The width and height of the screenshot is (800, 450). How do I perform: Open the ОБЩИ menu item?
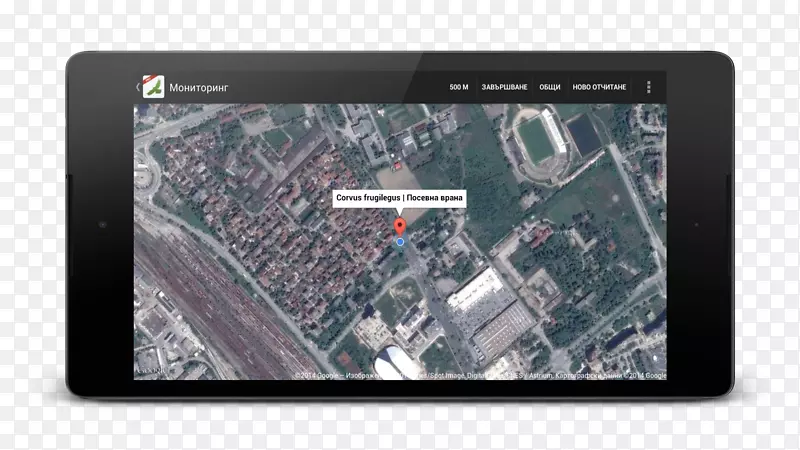[x=550, y=87]
